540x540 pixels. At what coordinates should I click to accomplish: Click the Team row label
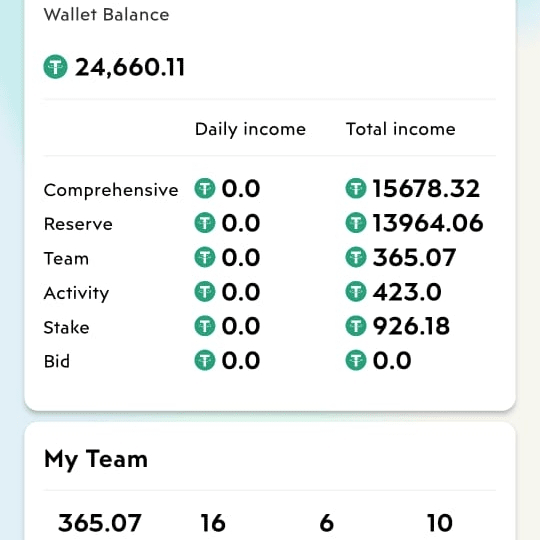pos(66,259)
